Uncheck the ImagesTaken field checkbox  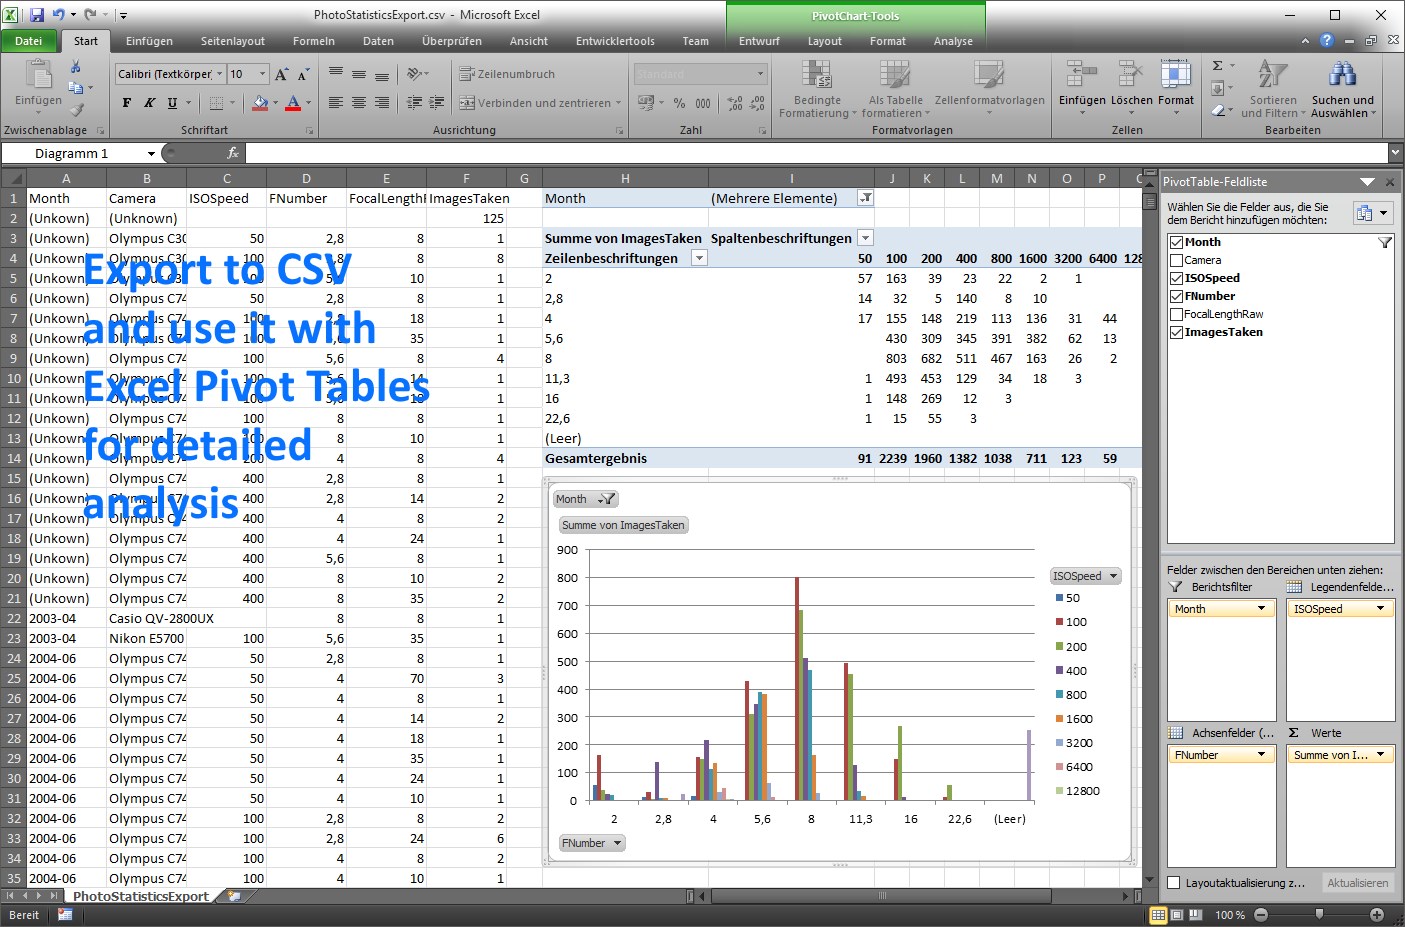pyautogui.click(x=1176, y=332)
